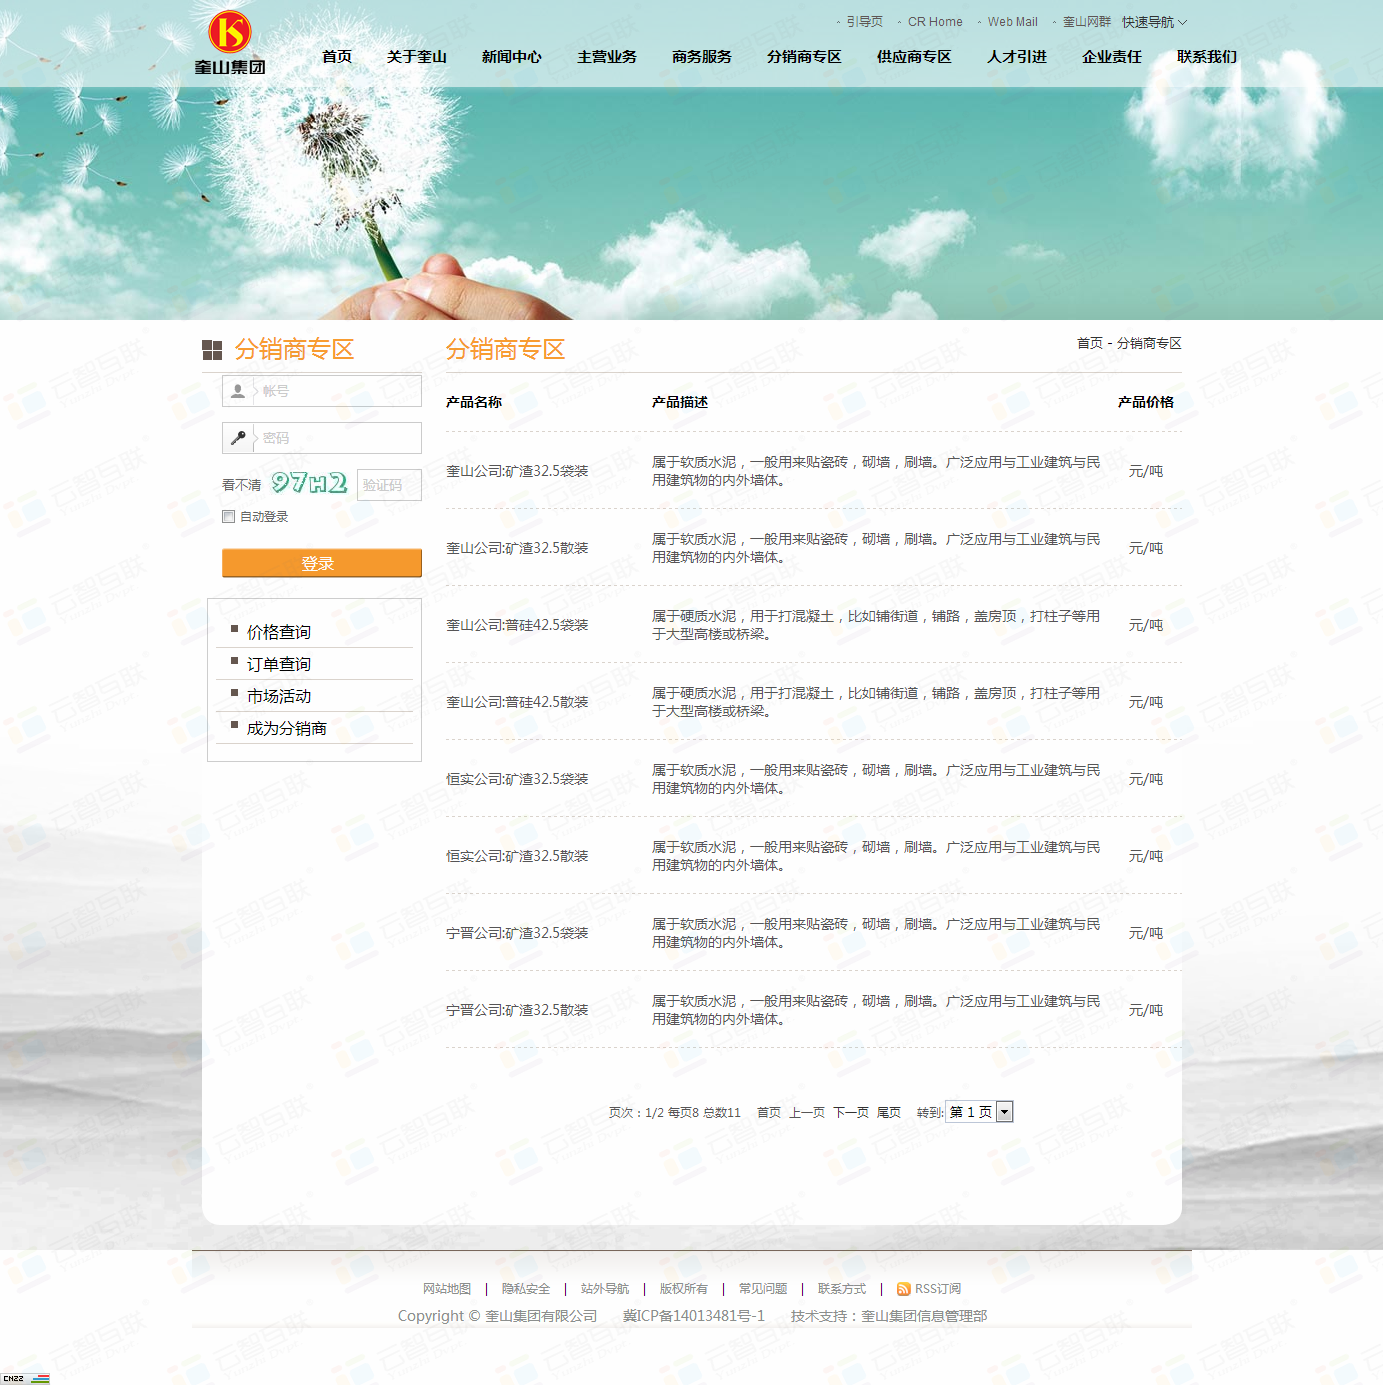Click footer 网站地图 link
The image size is (1383, 1385).
coord(447,1289)
